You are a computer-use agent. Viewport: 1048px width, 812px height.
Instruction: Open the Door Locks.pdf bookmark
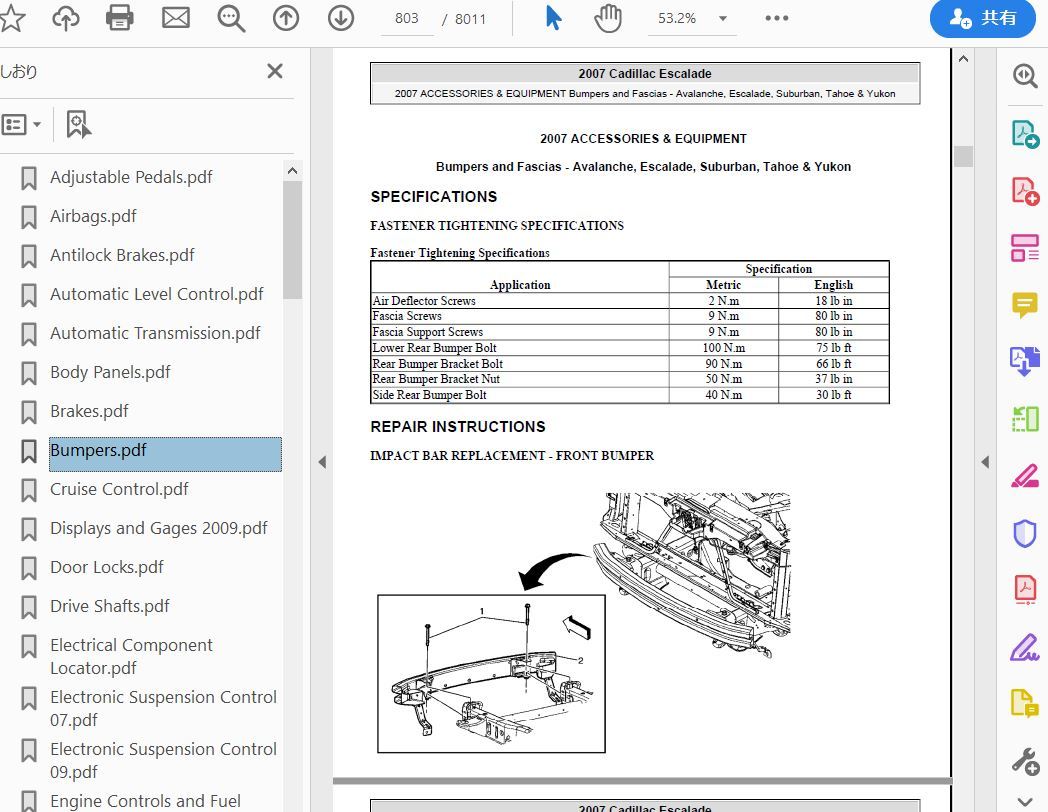(x=106, y=567)
